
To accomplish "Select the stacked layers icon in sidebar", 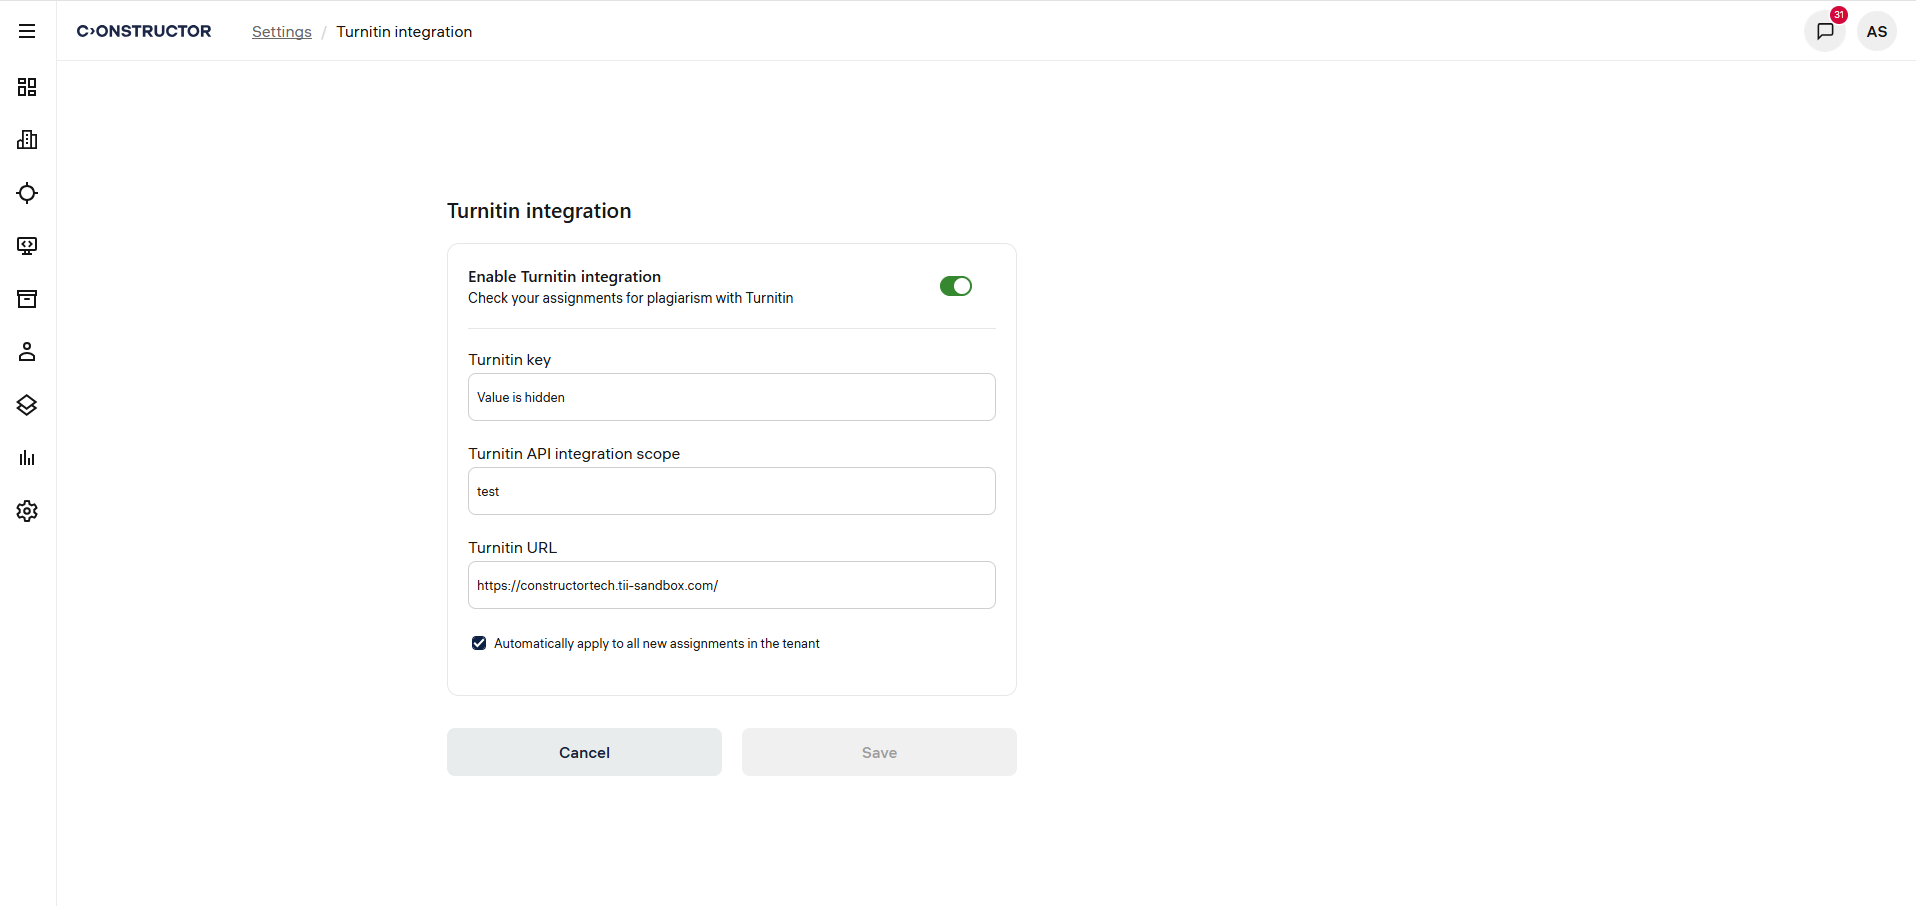I will [x=27, y=405].
